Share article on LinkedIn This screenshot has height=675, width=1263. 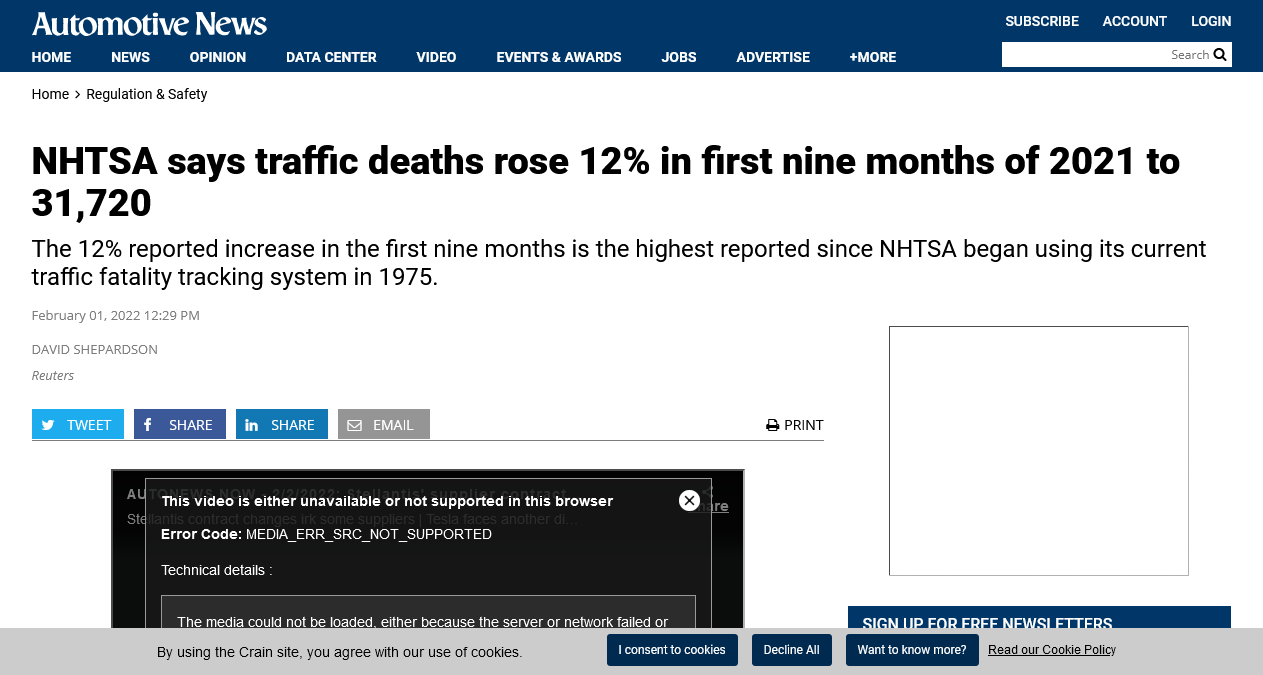(x=282, y=425)
